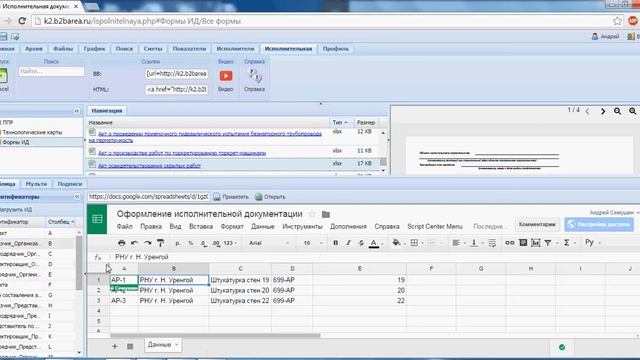This screenshot has height=360, width=640.
Task: Open the torcreting works act link
Action: 182,153
